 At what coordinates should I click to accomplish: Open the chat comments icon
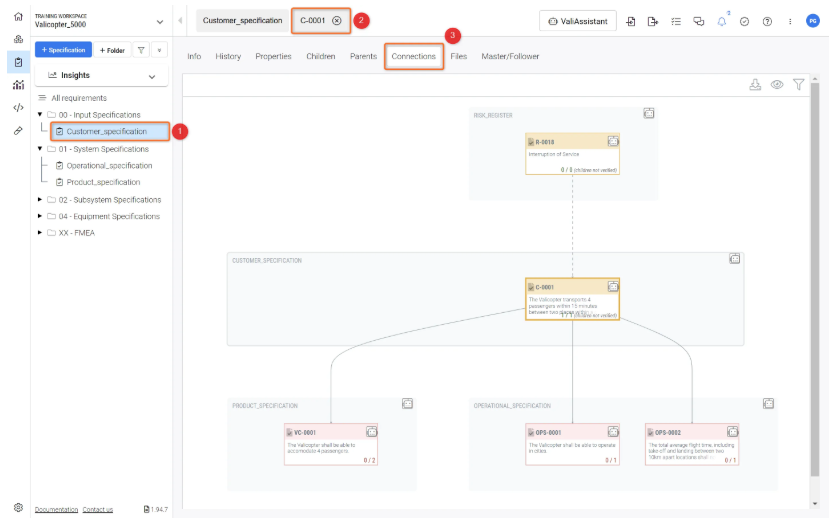(x=698, y=21)
